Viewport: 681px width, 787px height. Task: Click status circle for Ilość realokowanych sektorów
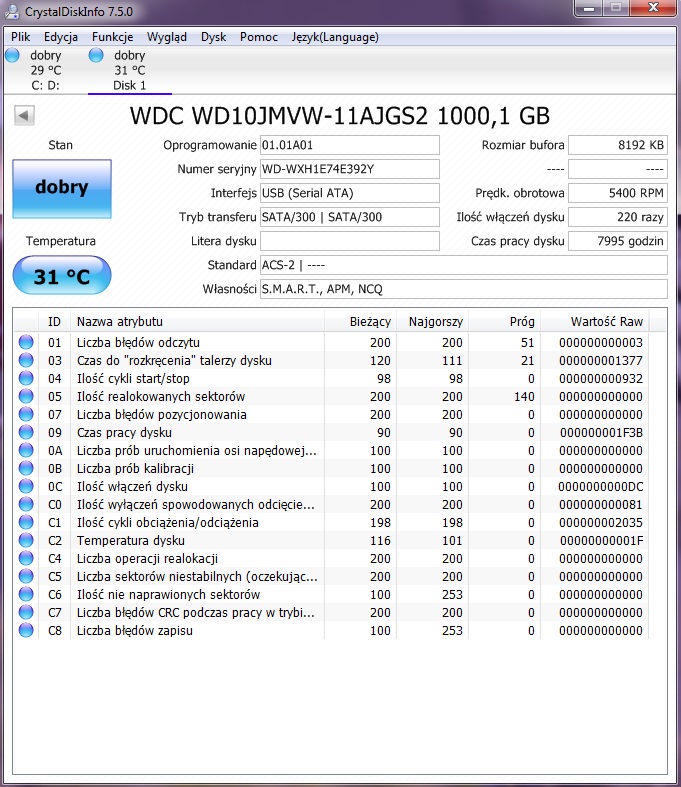(26, 397)
